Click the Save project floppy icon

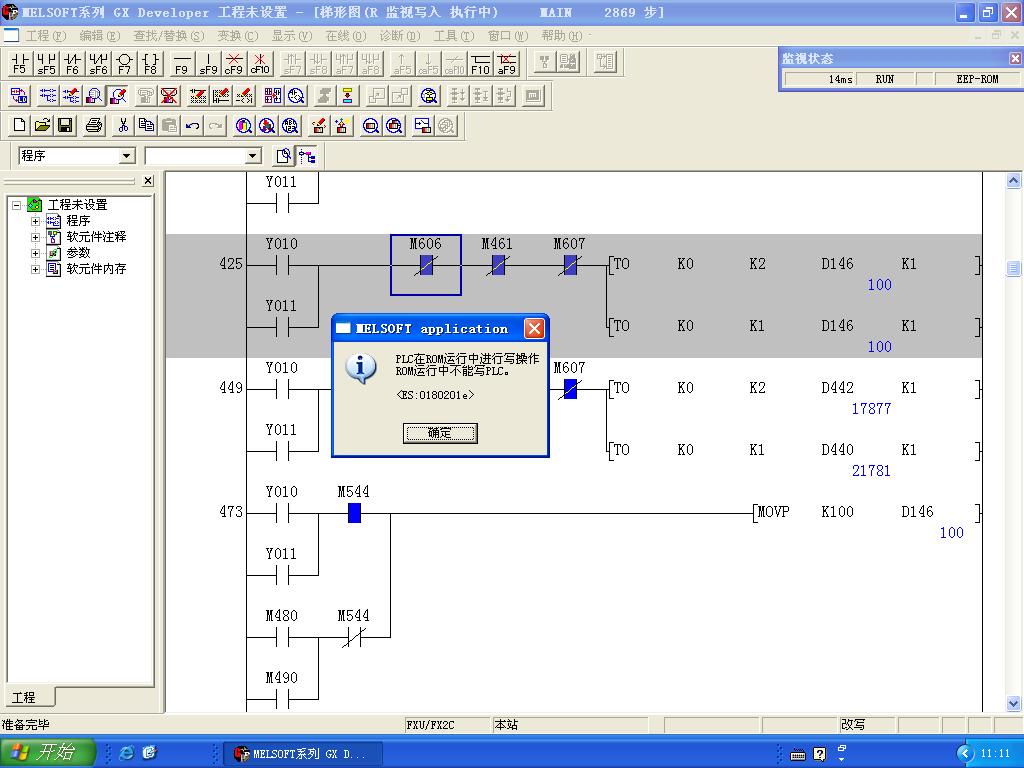65,125
